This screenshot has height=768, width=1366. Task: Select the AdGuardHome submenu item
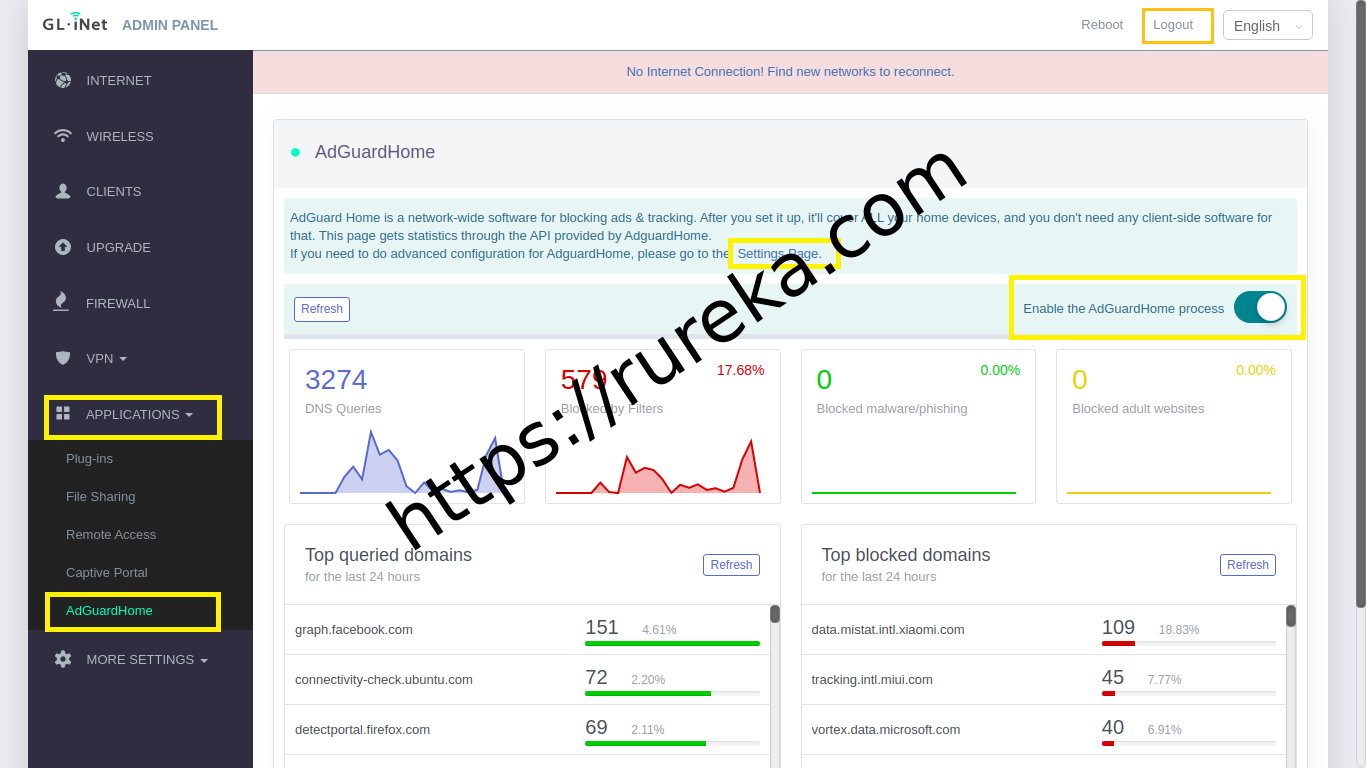pyautogui.click(x=109, y=611)
